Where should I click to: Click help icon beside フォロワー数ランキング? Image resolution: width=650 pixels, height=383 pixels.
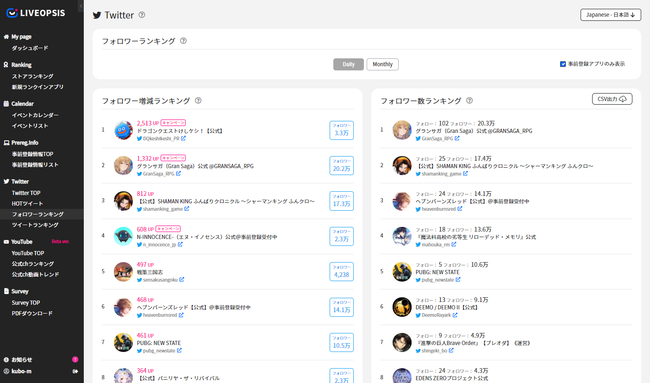[469, 100]
